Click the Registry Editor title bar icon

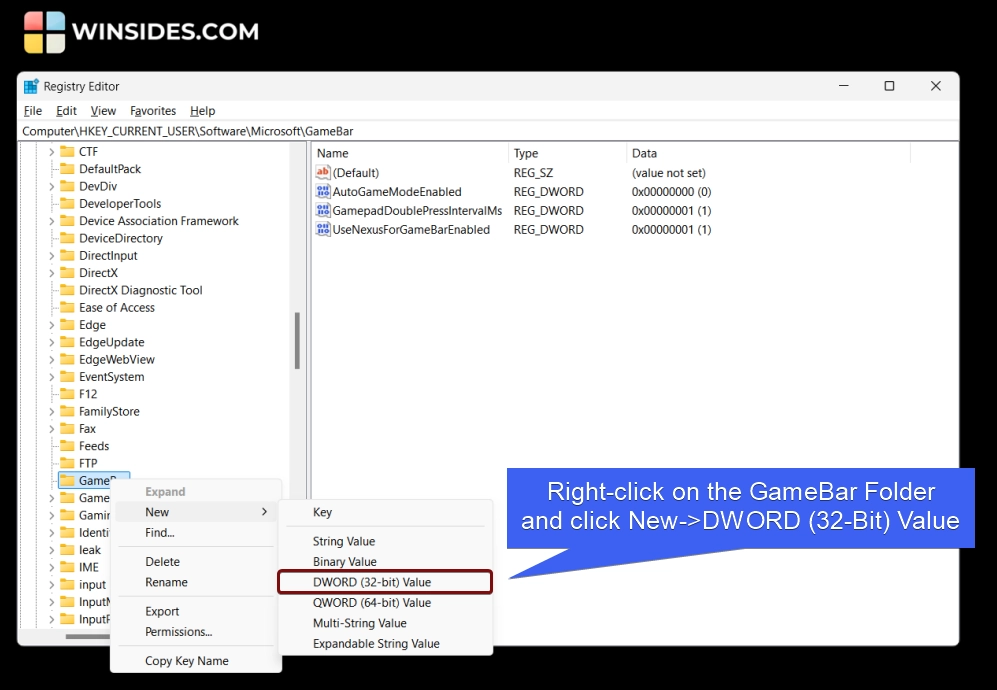coord(31,86)
